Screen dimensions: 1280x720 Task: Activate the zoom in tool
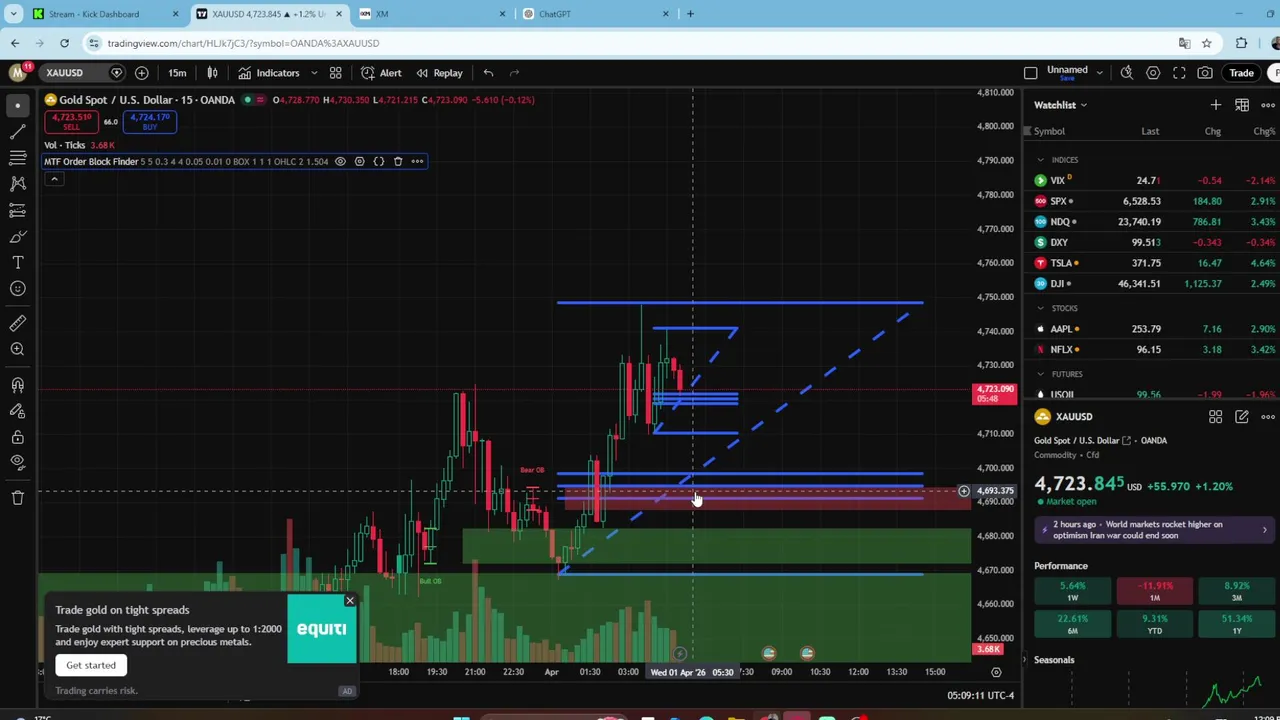[17, 349]
